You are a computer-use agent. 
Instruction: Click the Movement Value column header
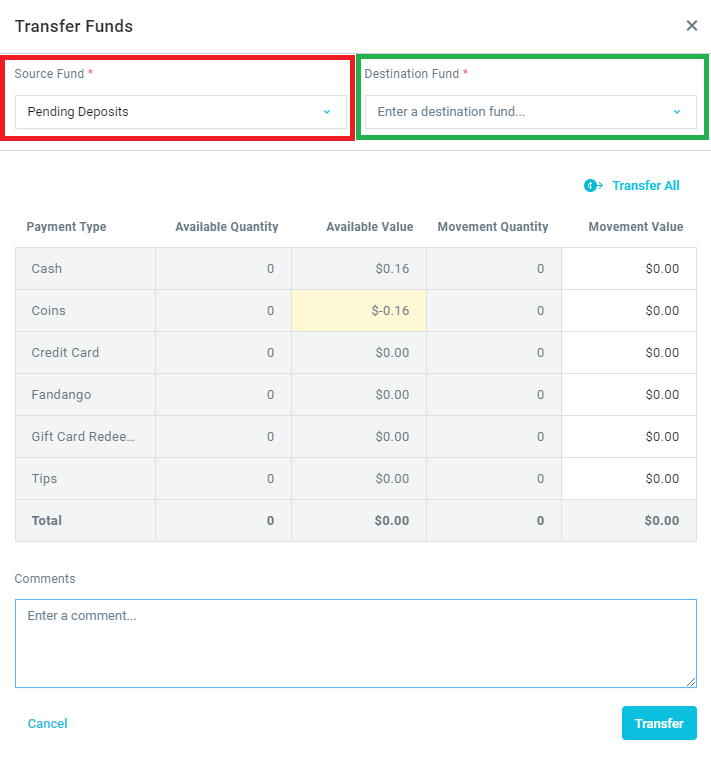[x=635, y=226]
